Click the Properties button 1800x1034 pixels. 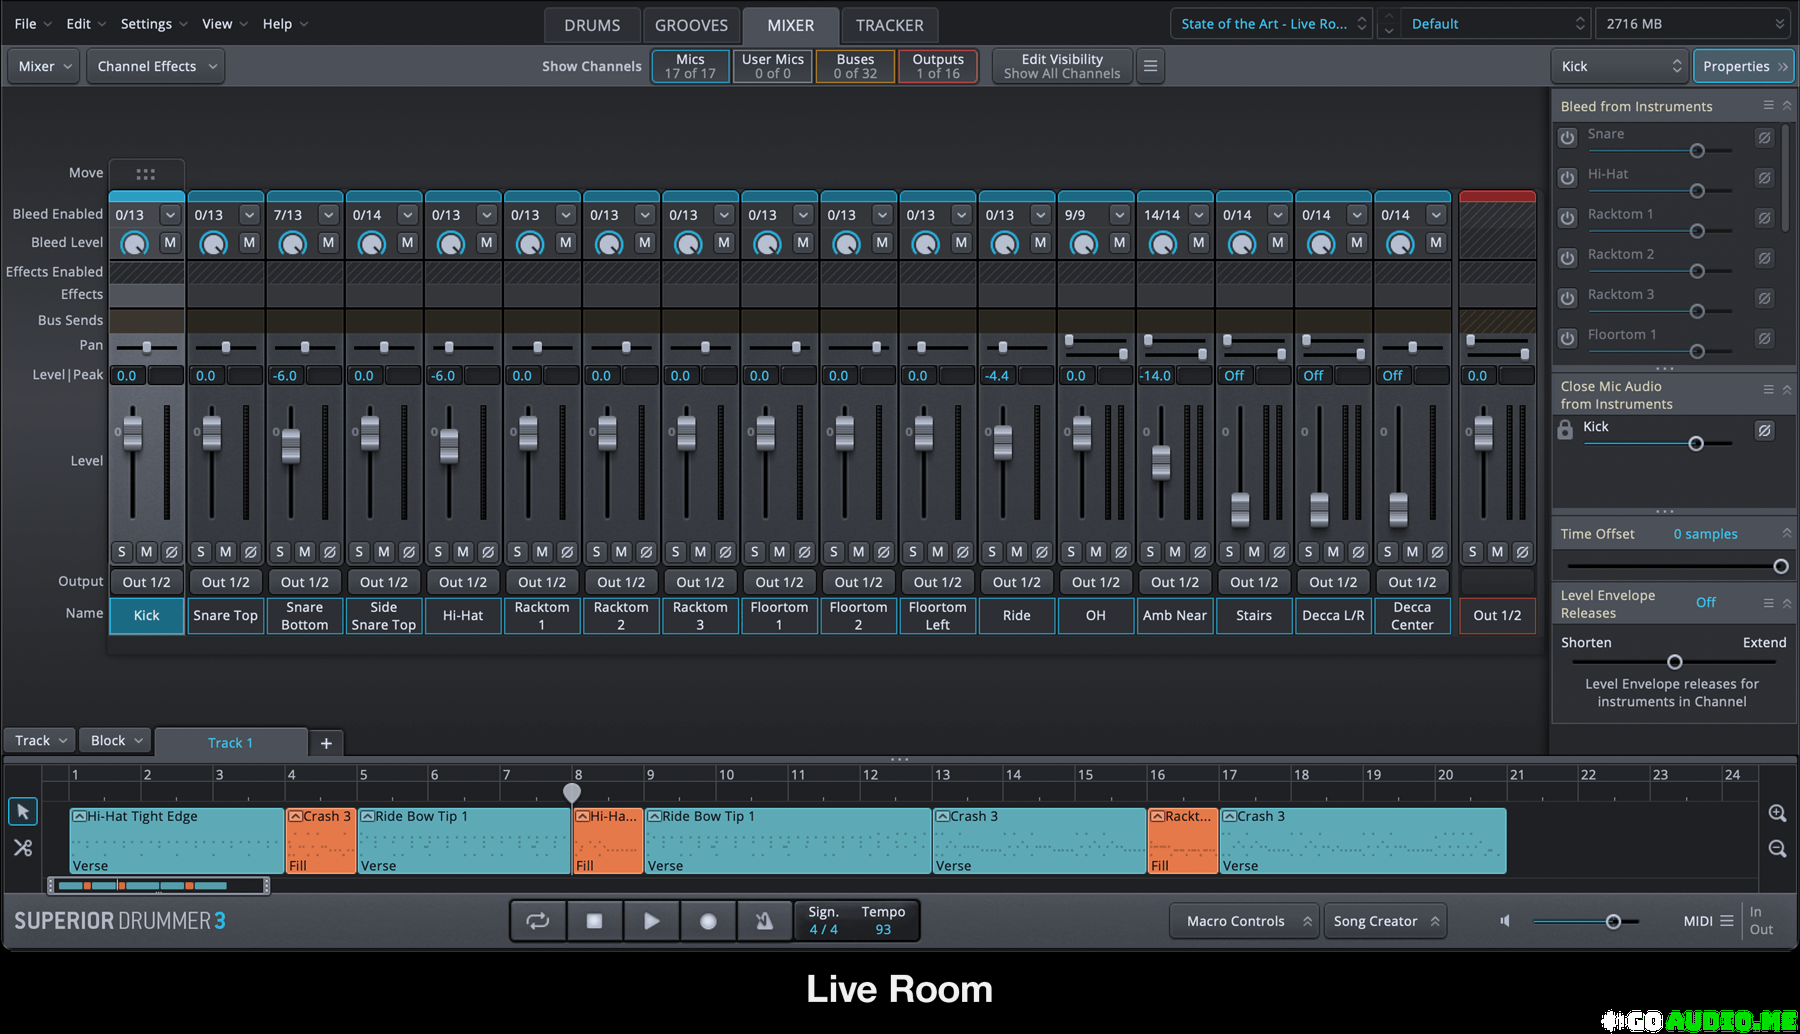(1744, 66)
